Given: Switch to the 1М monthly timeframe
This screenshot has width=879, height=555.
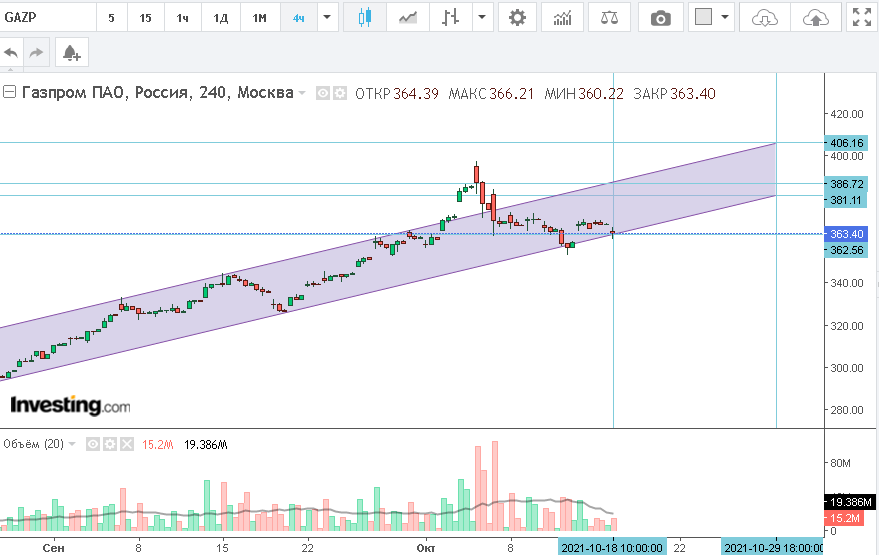Looking at the screenshot, I should pos(260,17).
